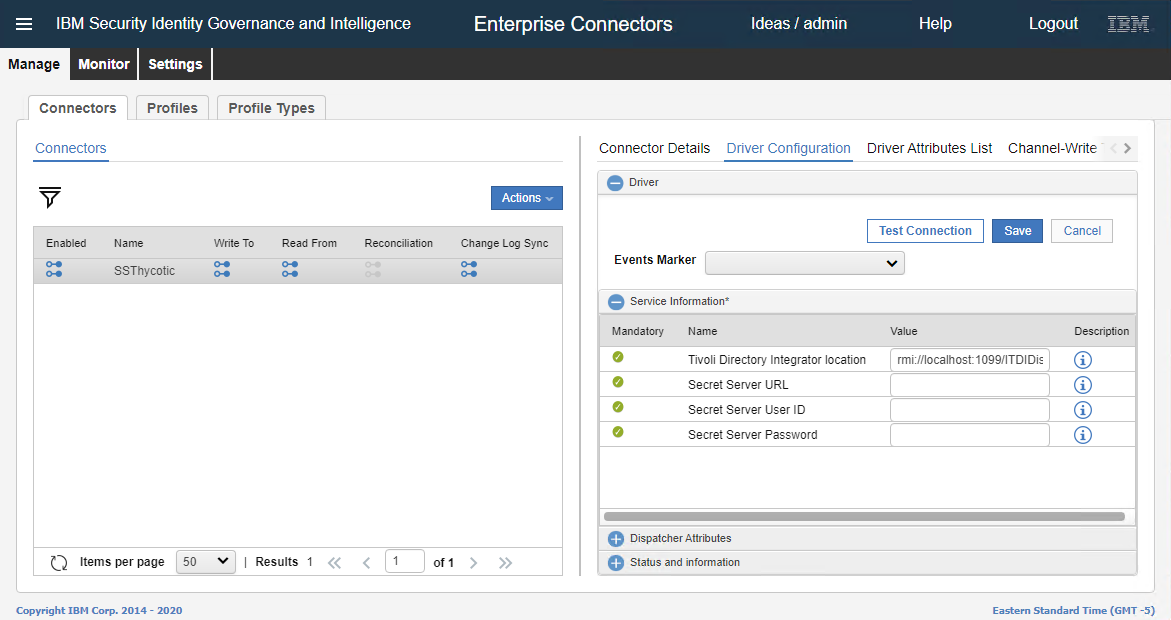This screenshot has width=1171, height=620.
Task: Jump to the last results page
Action: (505, 561)
